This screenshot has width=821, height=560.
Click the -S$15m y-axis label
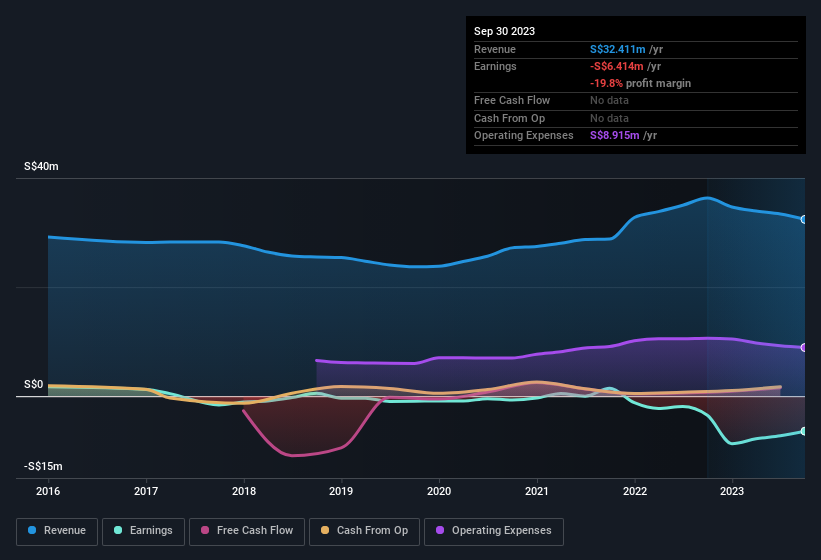point(43,466)
